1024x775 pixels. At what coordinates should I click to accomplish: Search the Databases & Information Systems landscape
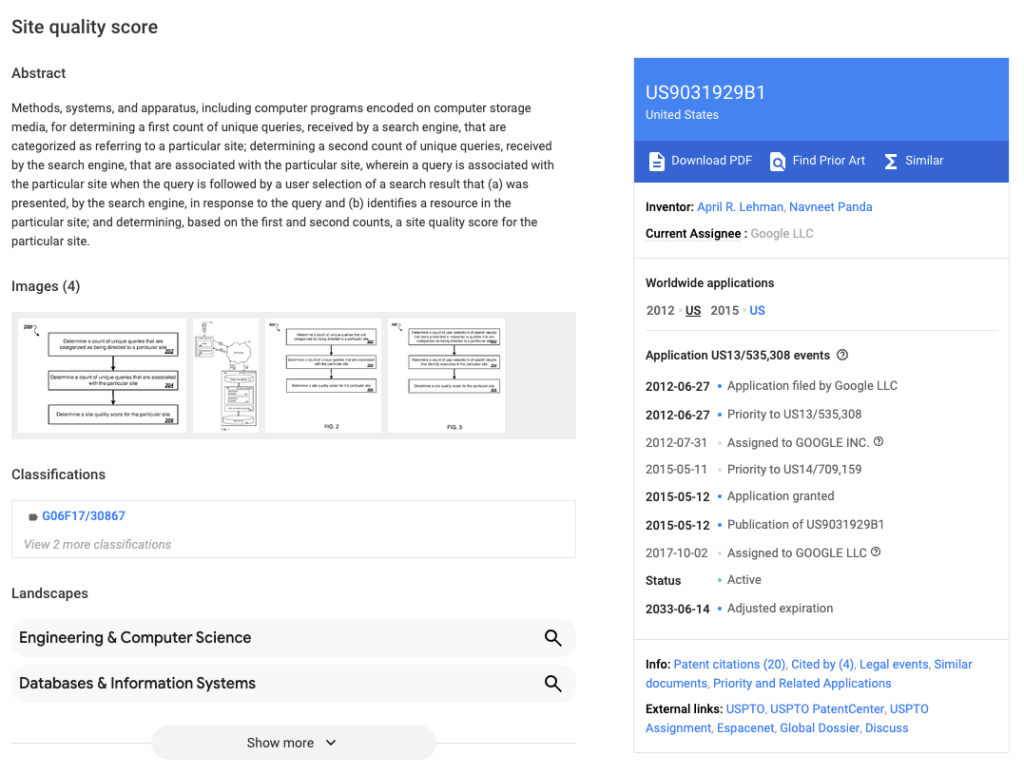[553, 683]
